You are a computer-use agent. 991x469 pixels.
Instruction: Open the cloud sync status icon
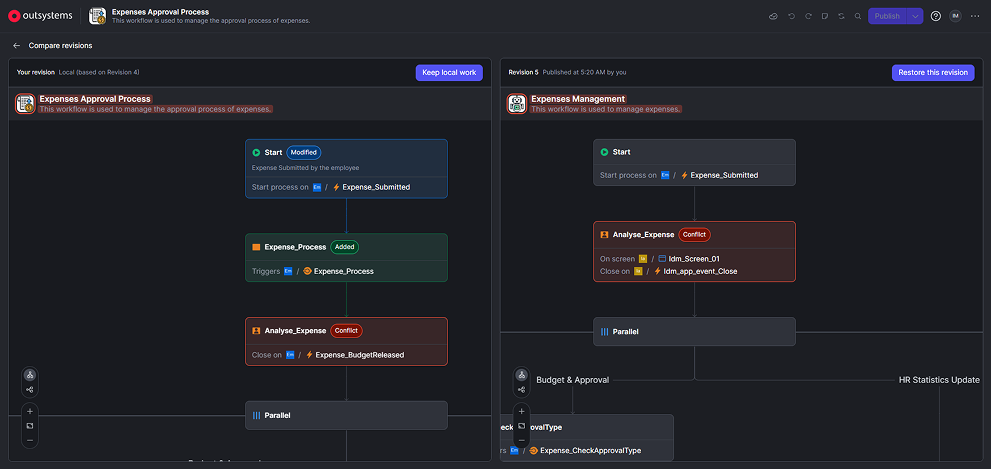(x=773, y=16)
